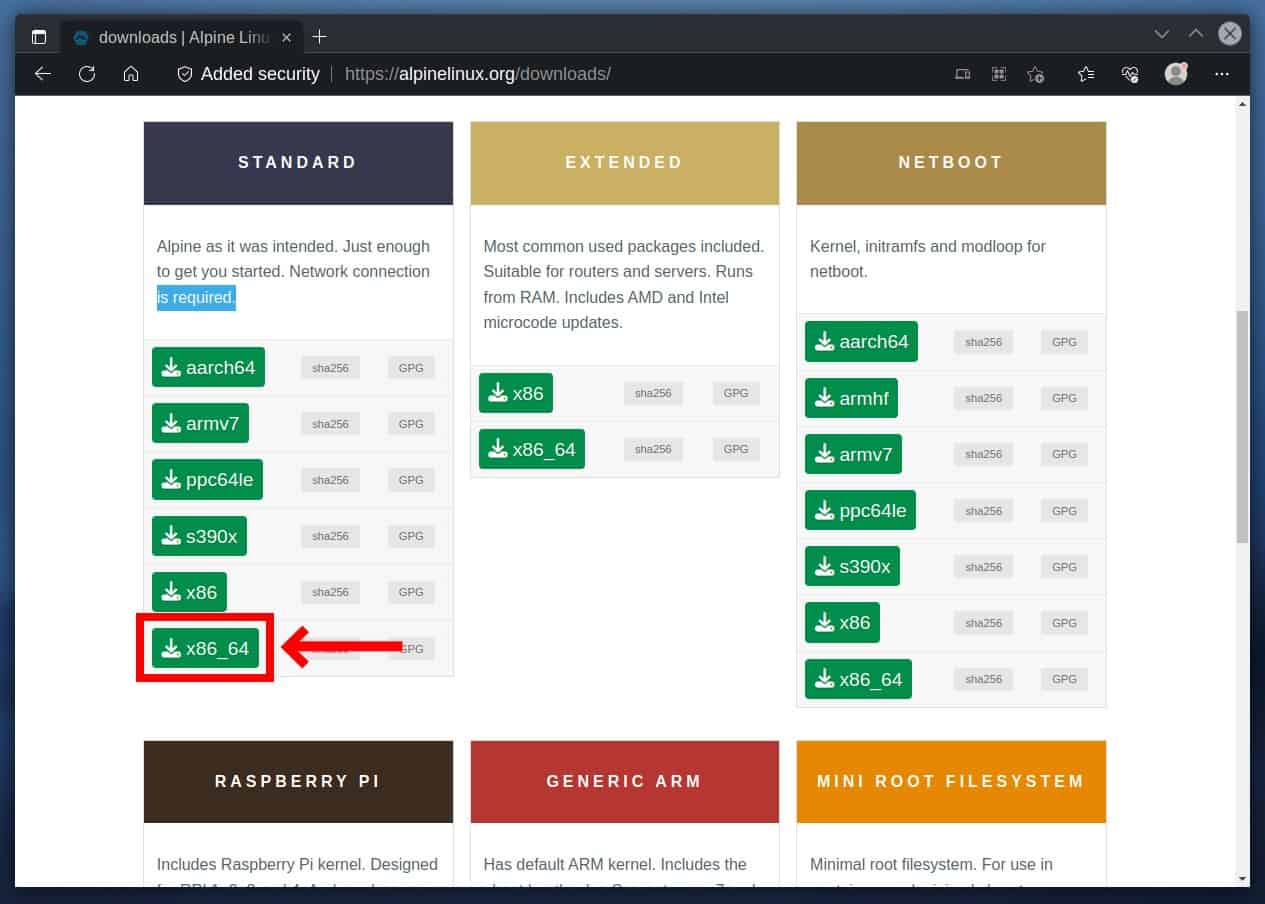
Task: Download Netboot ppc64le image
Action: tap(860, 511)
